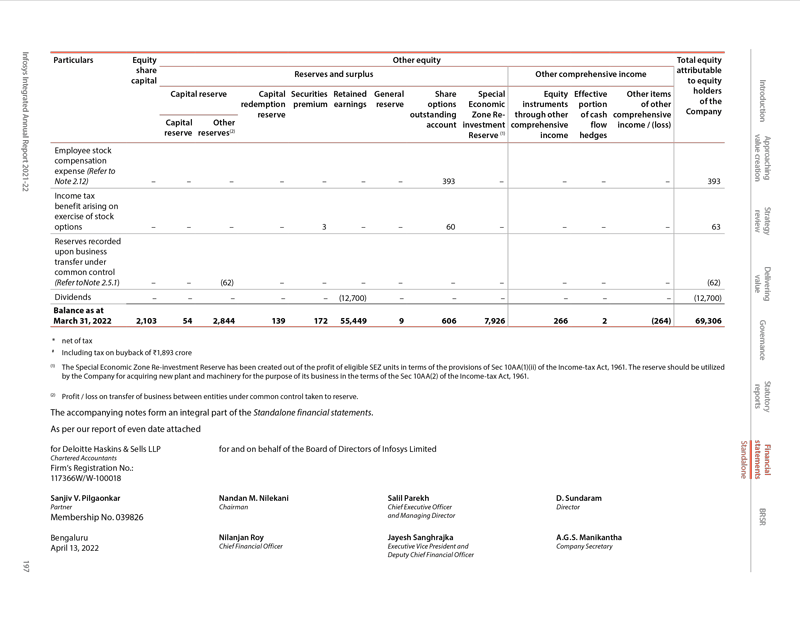
Task: Follow the 'Refer to Note 2.5.1' reference
Action: point(87,283)
